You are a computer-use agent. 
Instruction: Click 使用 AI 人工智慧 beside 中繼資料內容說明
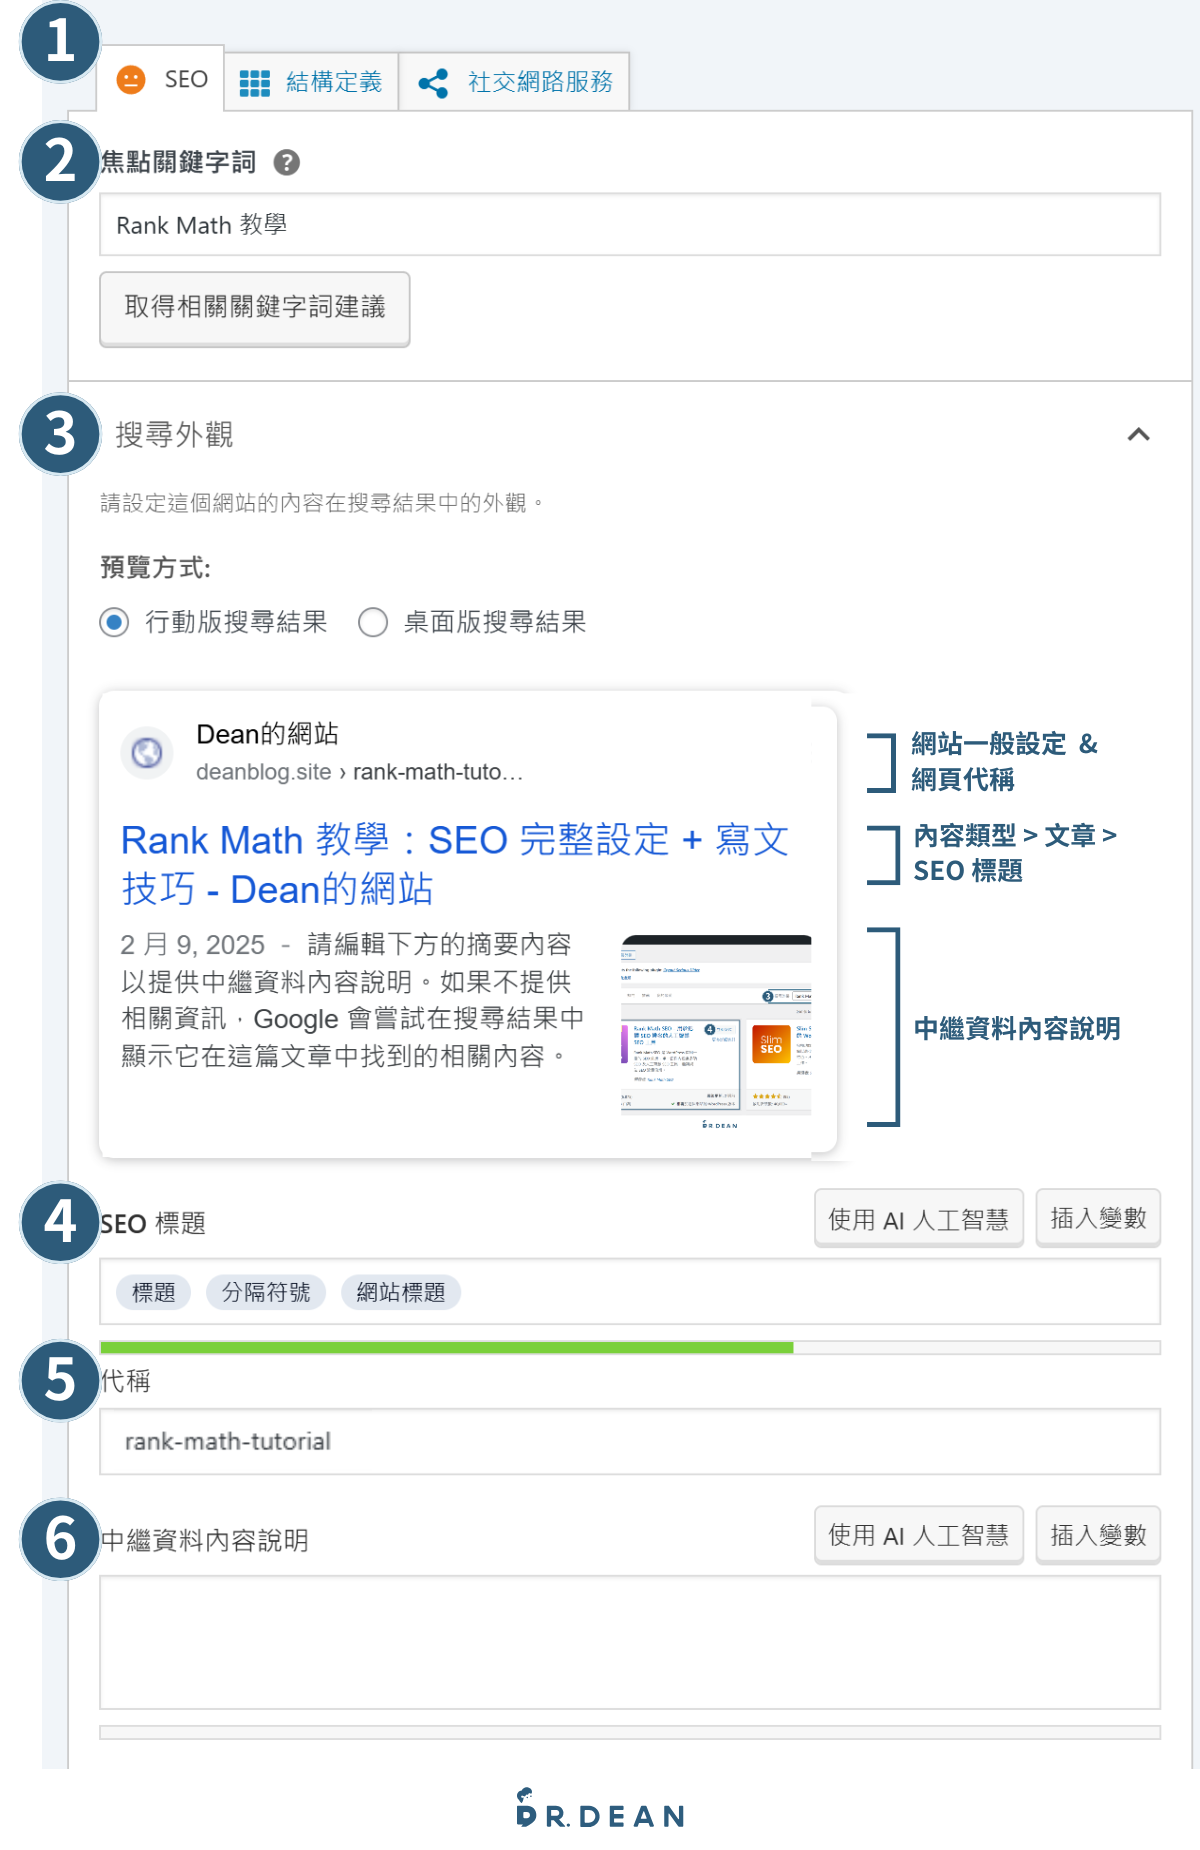click(x=919, y=1535)
